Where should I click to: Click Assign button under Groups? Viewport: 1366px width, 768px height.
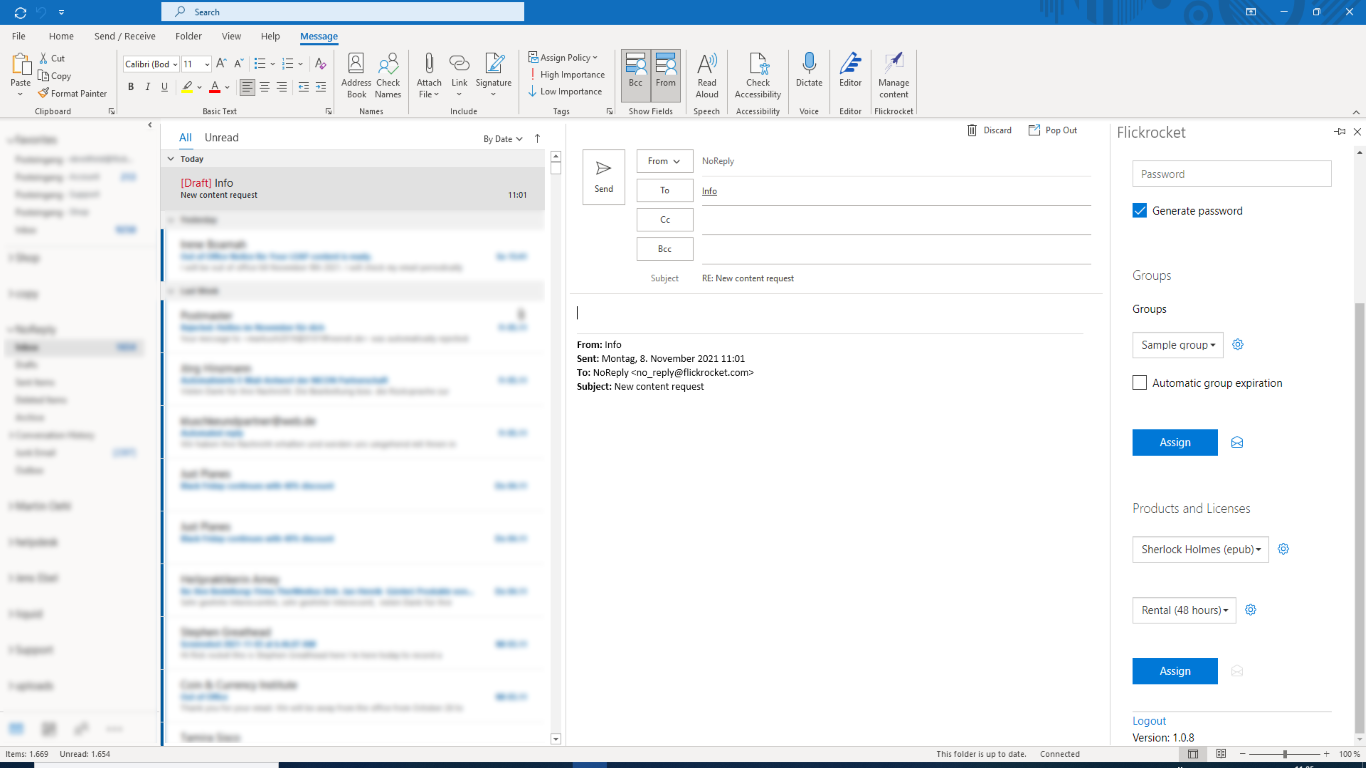click(1175, 442)
